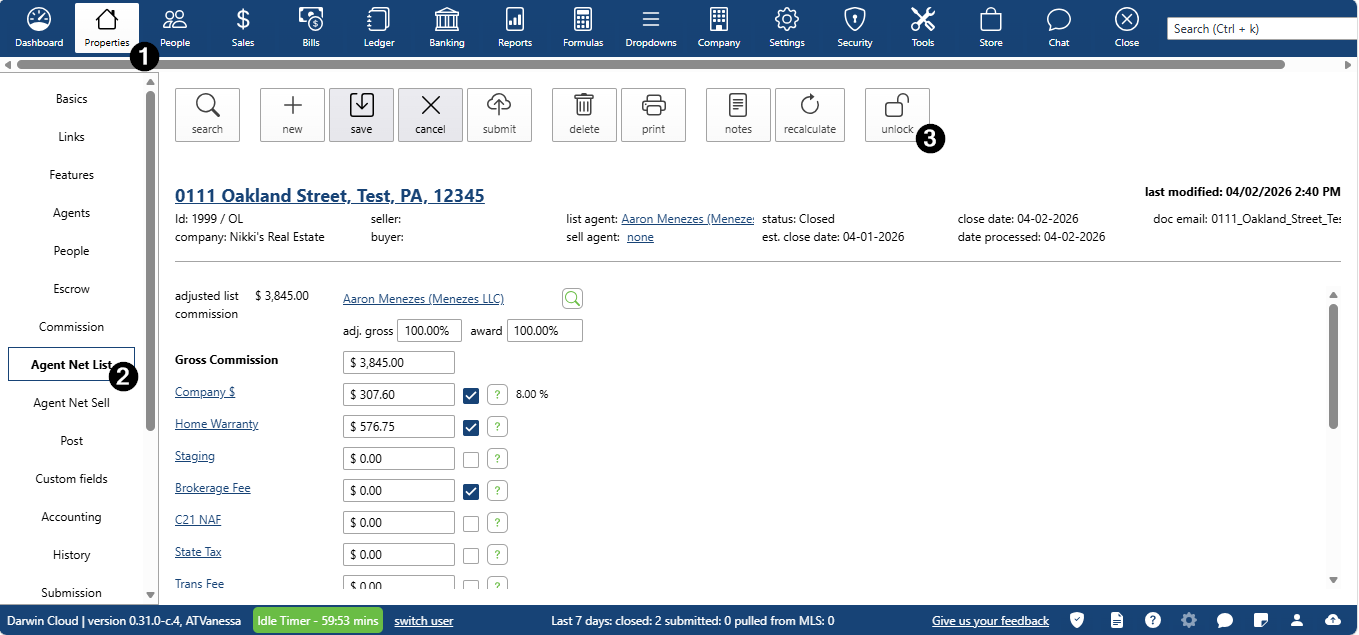Open the Banking module
The width and height of the screenshot is (1359, 635).
tap(447, 27)
